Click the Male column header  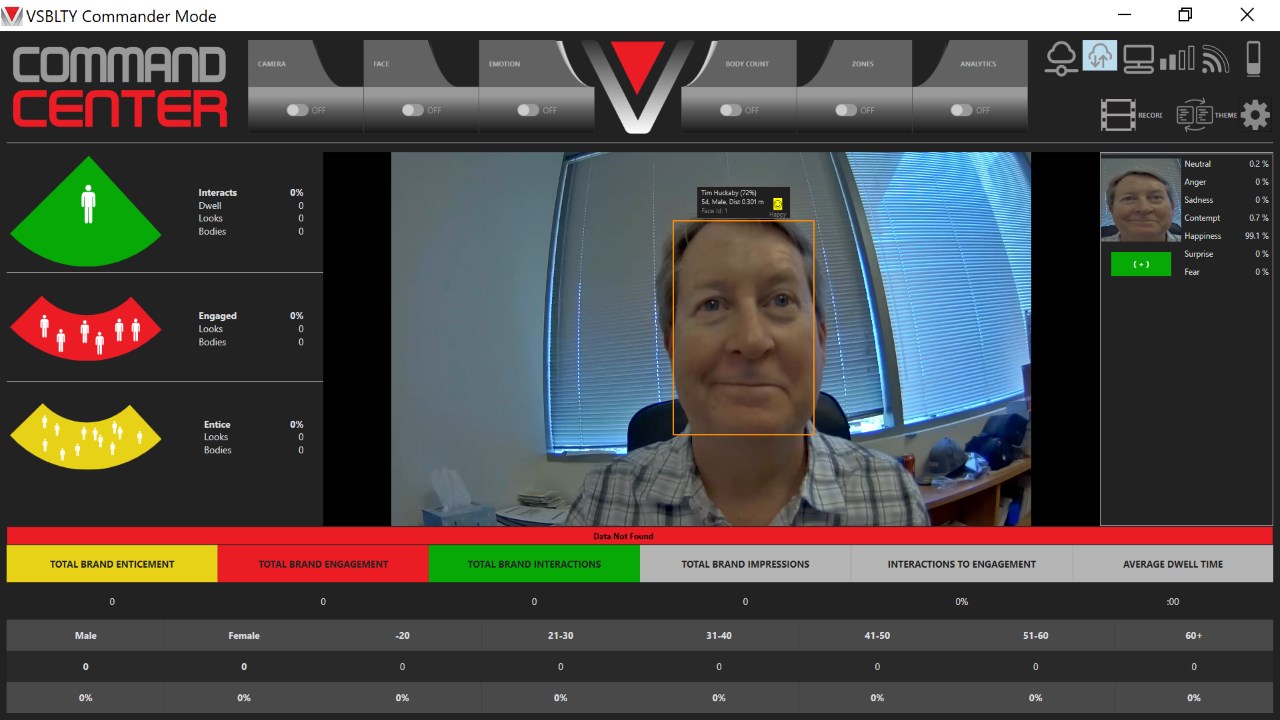point(86,635)
